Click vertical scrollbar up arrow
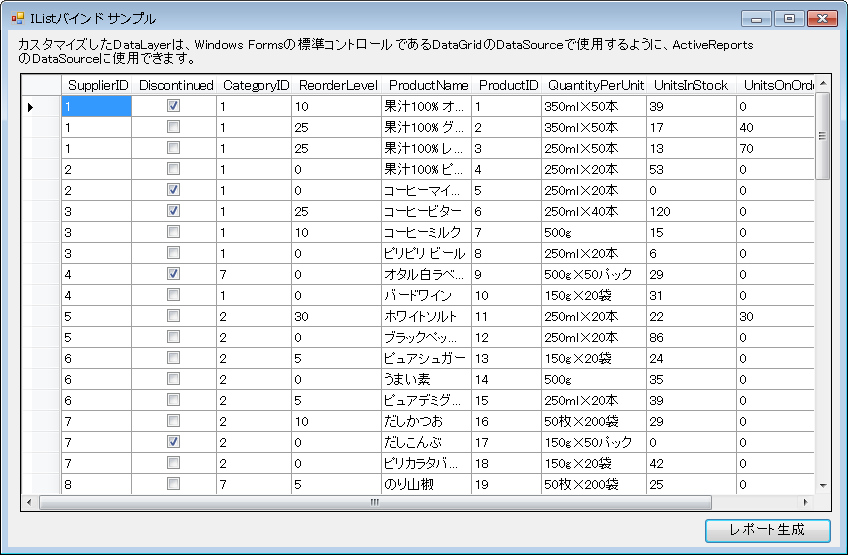 click(x=823, y=83)
